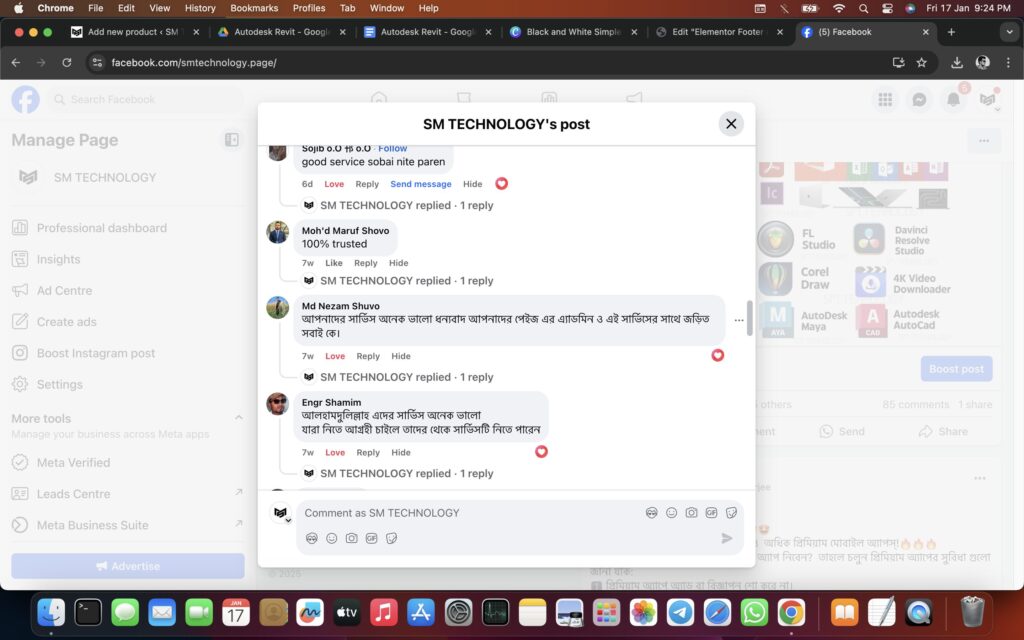
Task: Click the send comment arrow icon
Action: tap(727, 538)
